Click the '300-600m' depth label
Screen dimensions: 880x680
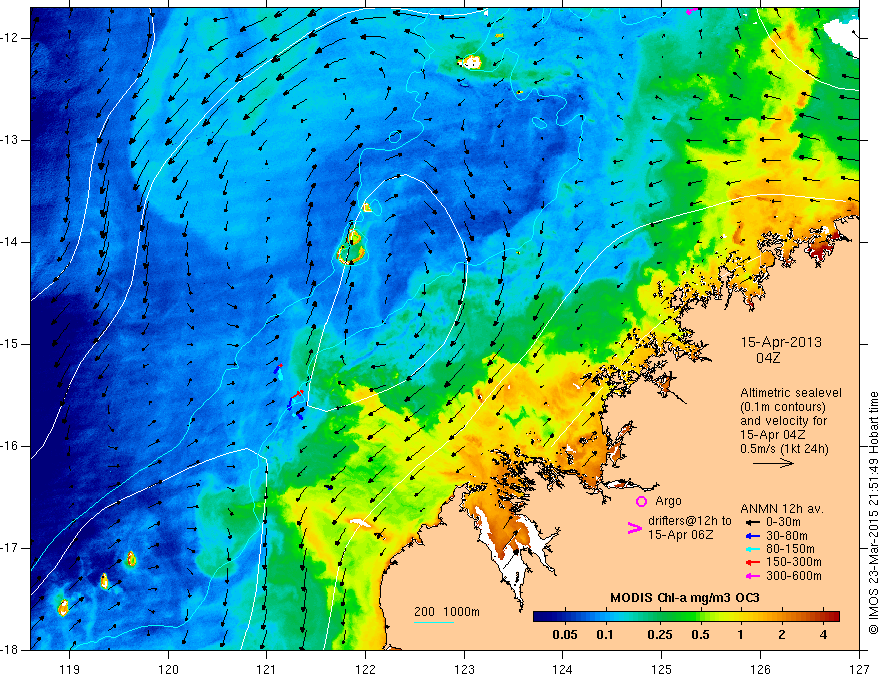[x=794, y=576]
